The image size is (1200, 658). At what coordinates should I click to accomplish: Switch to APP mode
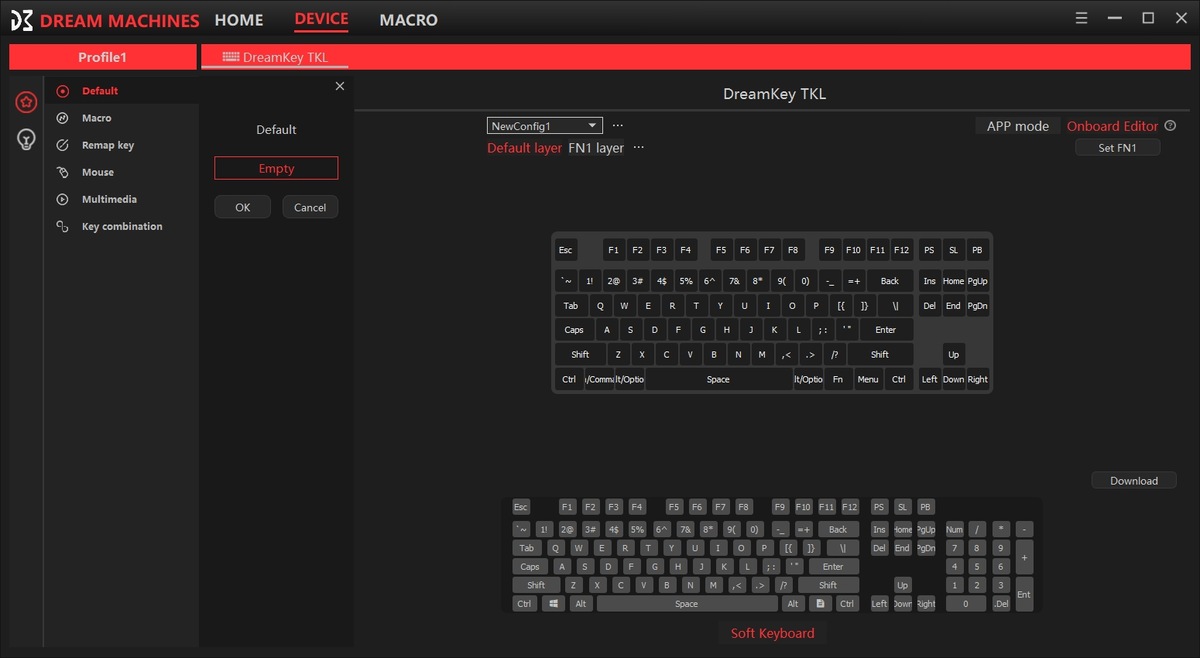(1018, 126)
